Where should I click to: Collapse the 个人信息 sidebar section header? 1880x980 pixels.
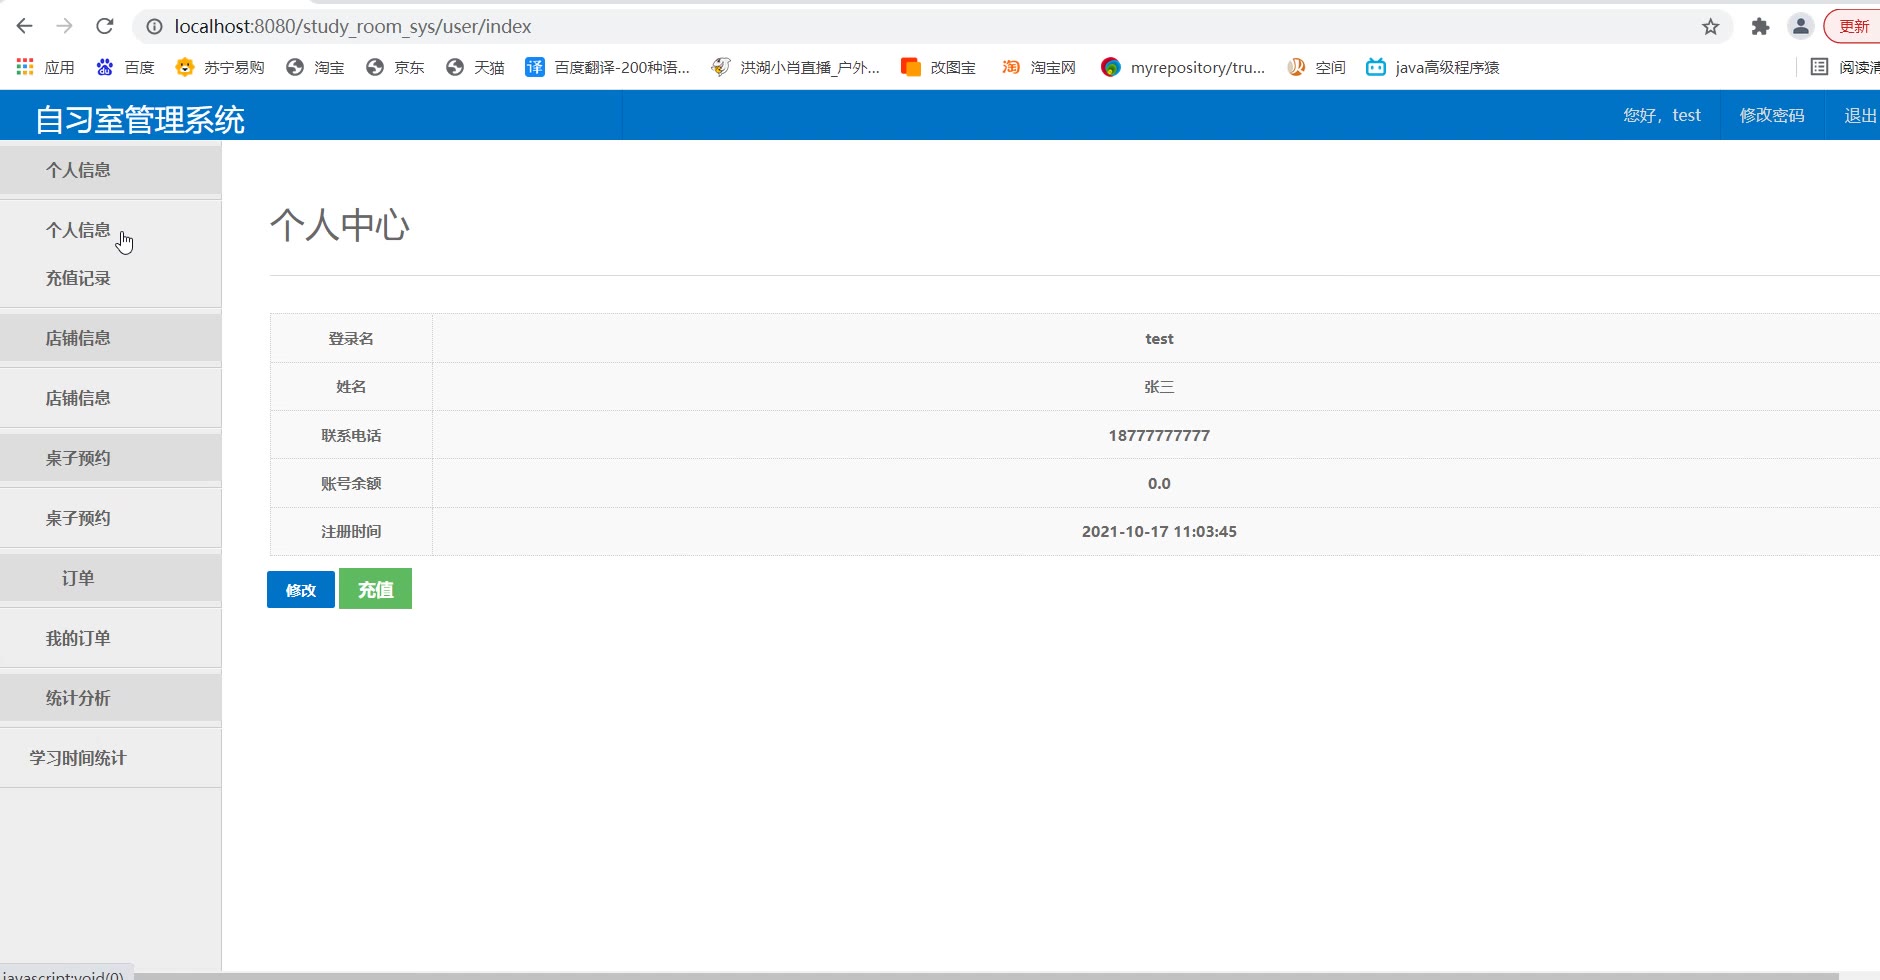110,169
